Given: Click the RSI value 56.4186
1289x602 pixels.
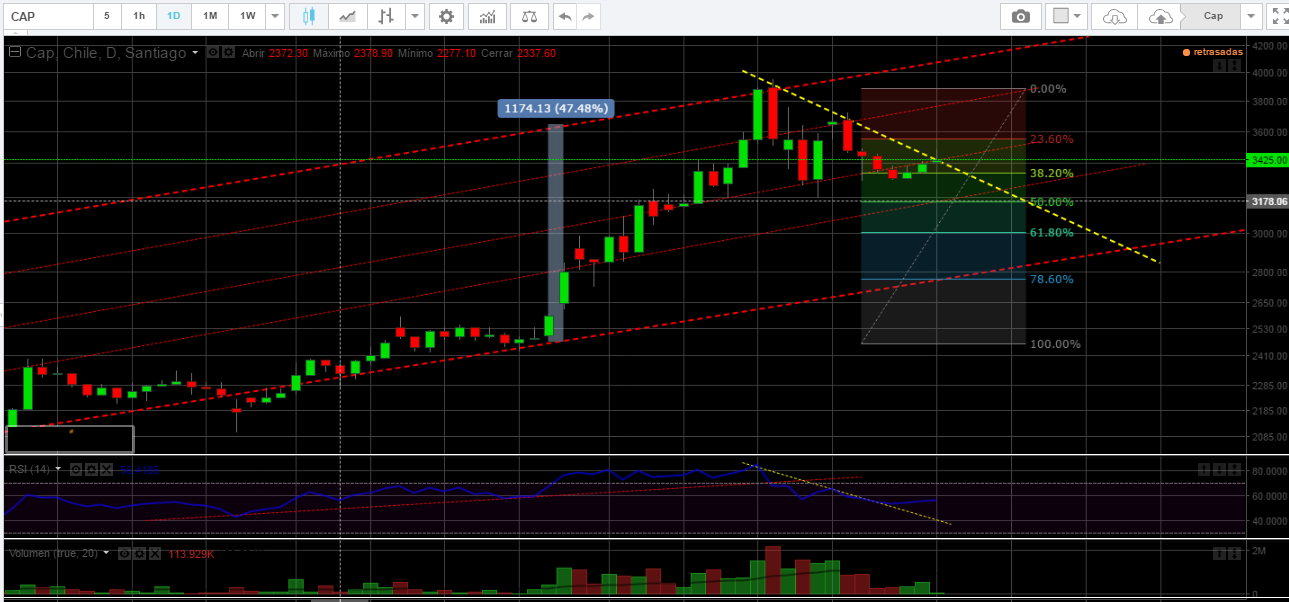Looking at the screenshot, I should (139, 468).
